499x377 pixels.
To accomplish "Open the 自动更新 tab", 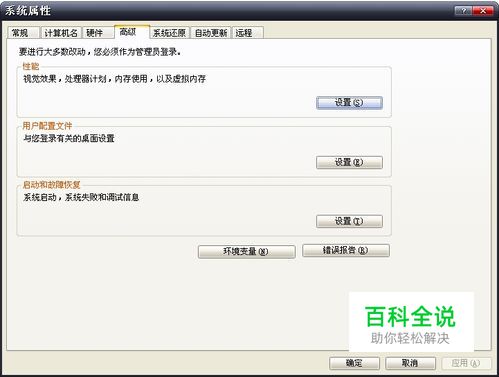I will point(211,33).
